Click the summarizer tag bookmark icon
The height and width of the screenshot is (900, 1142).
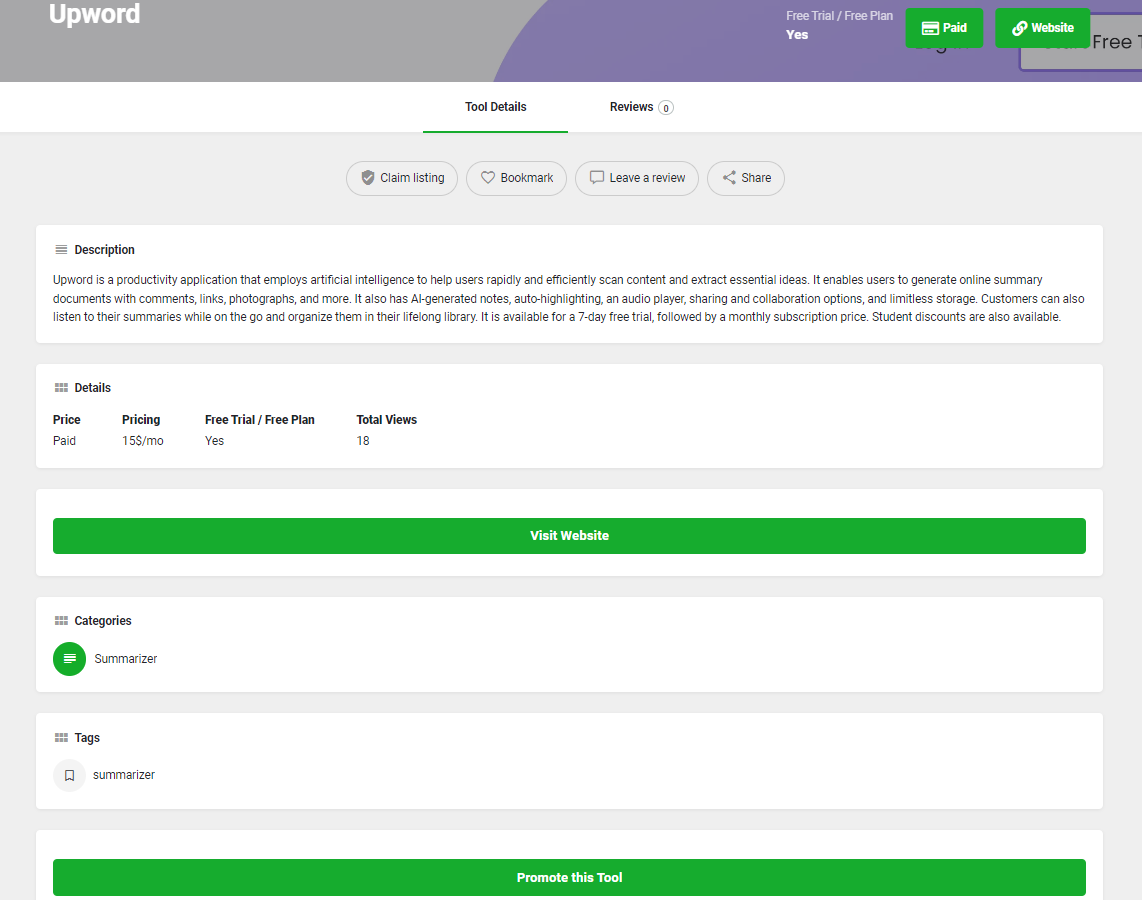[x=69, y=775]
